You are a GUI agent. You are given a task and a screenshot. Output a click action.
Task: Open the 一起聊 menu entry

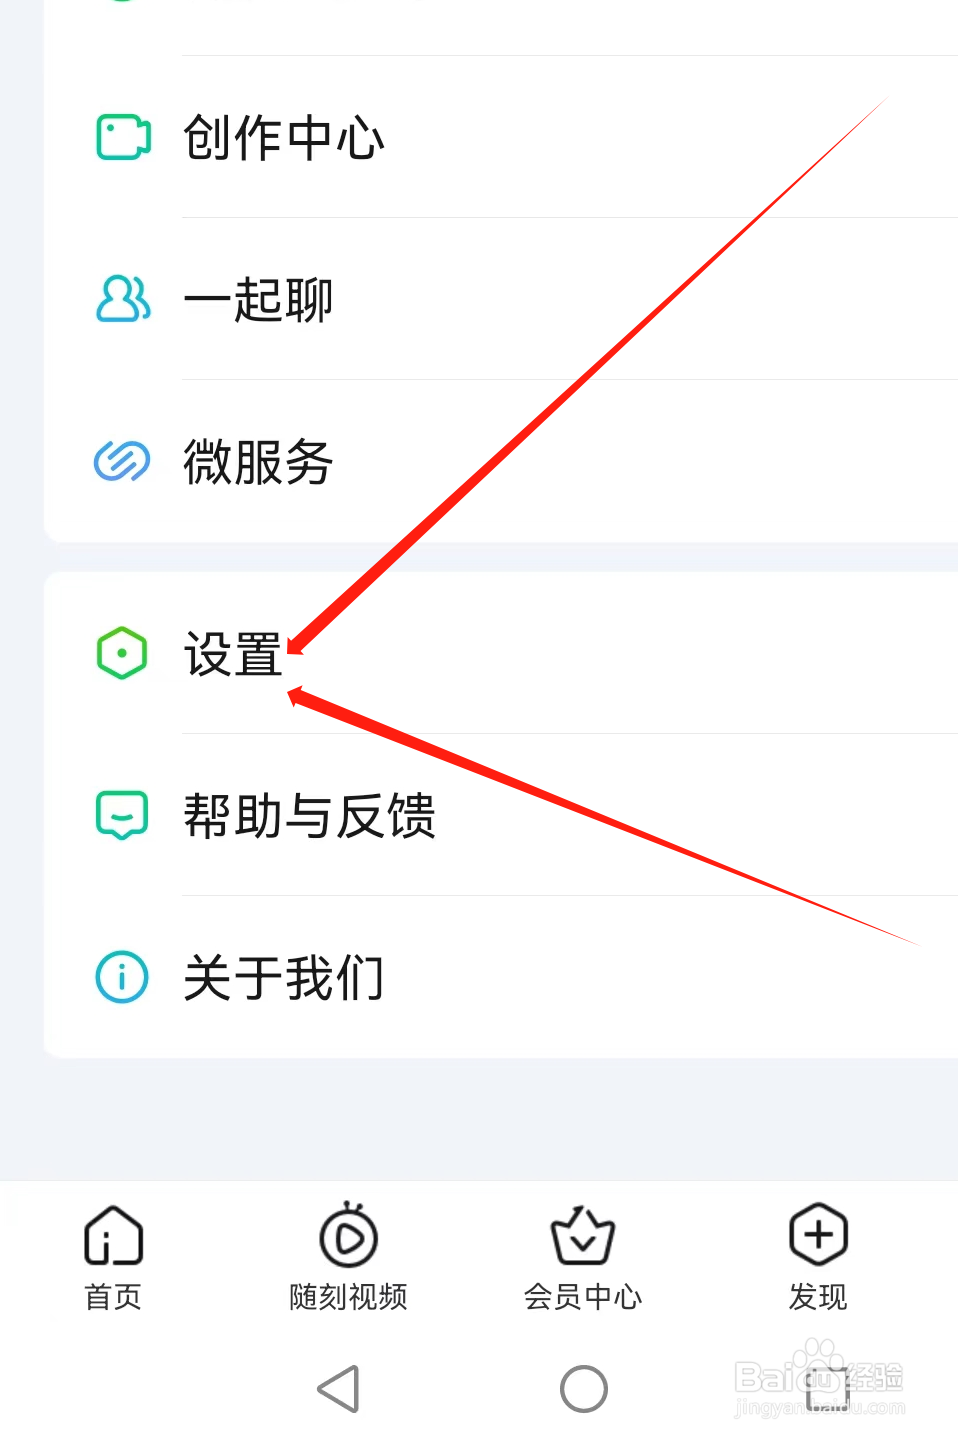501,299
